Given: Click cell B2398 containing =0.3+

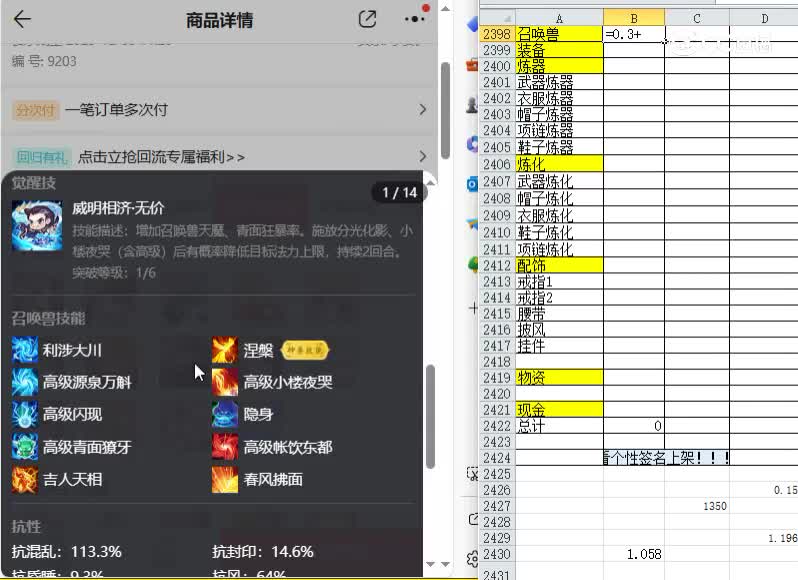Looking at the screenshot, I should pyautogui.click(x=634, y=34).
